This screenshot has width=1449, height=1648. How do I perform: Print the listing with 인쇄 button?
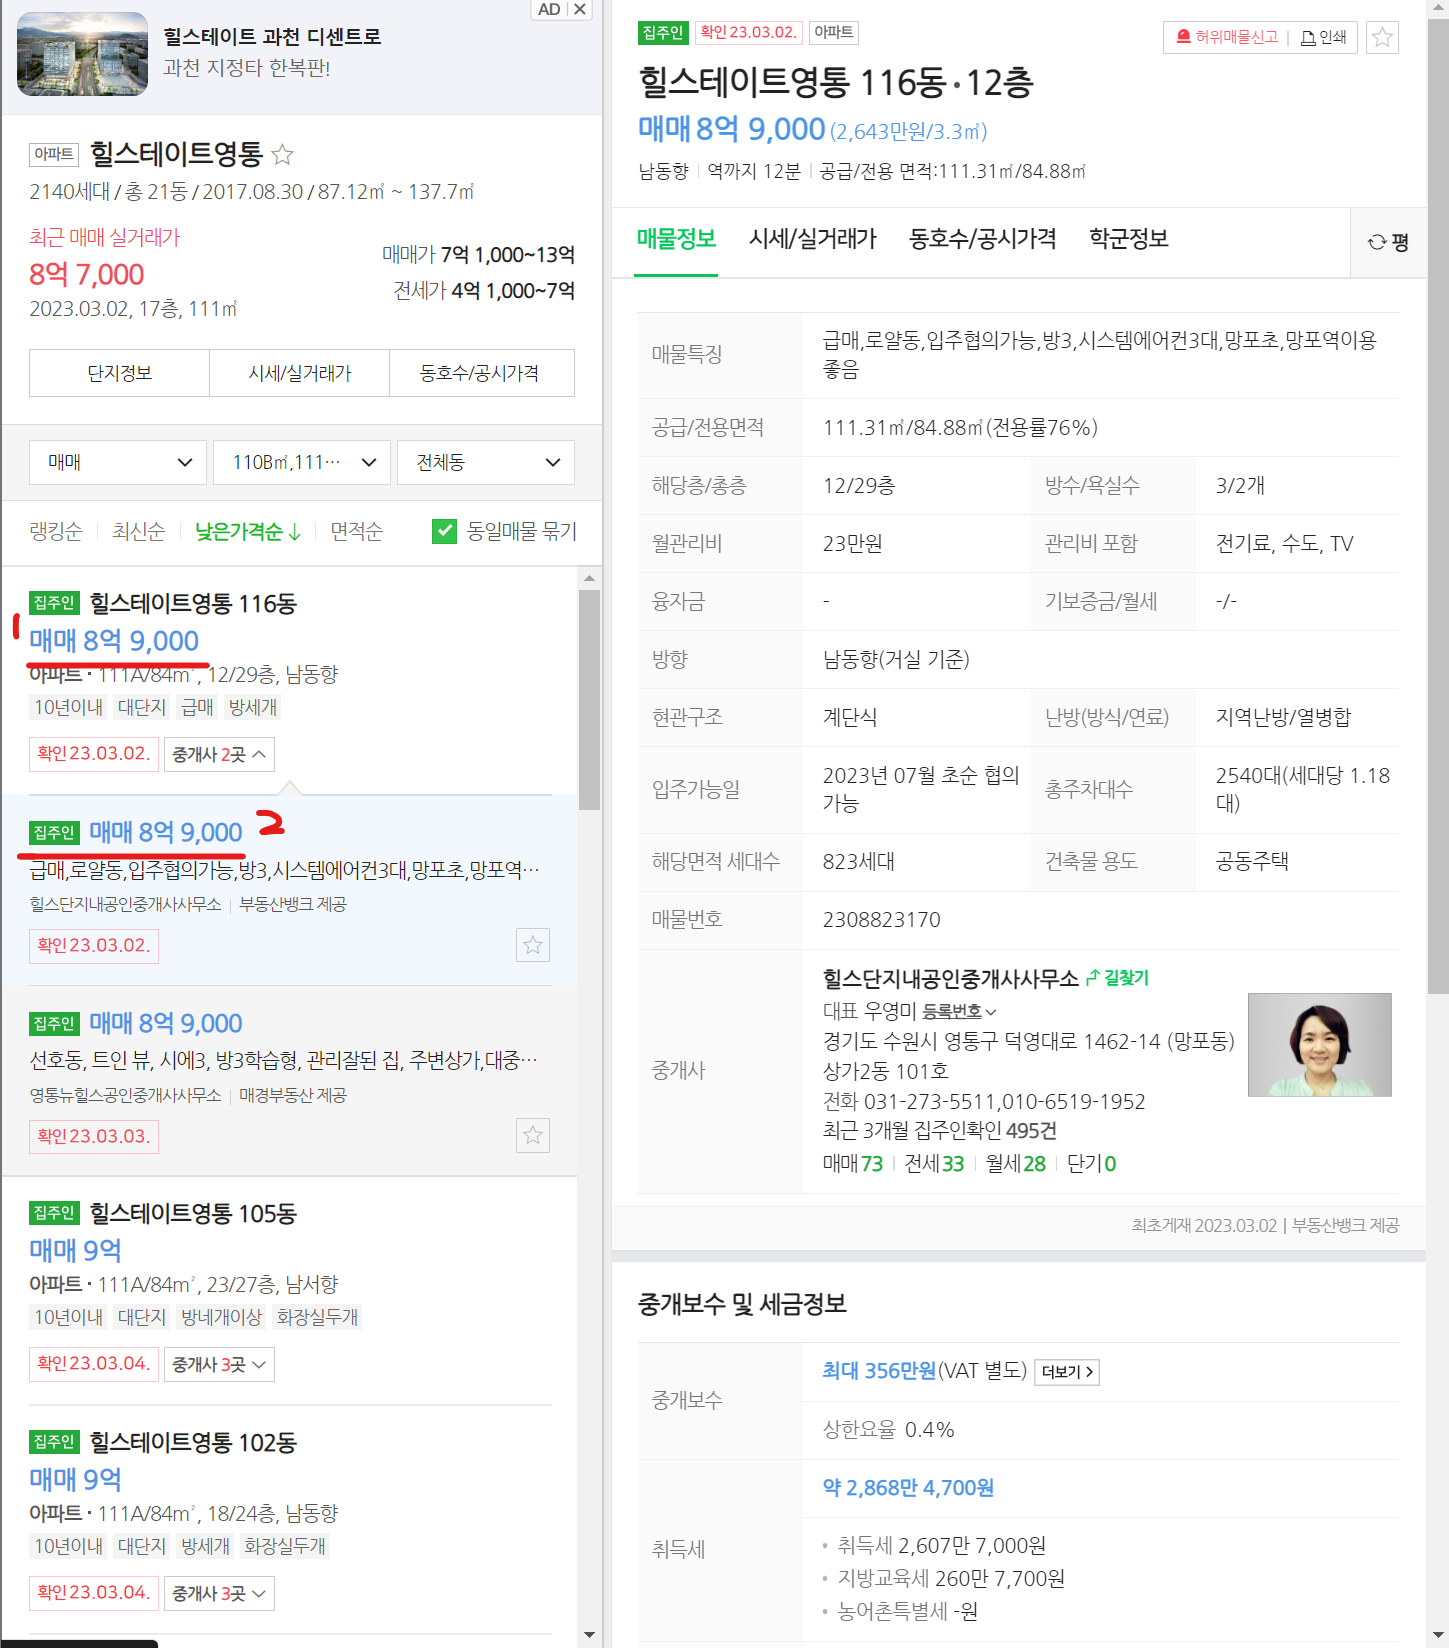[1324, 37]
